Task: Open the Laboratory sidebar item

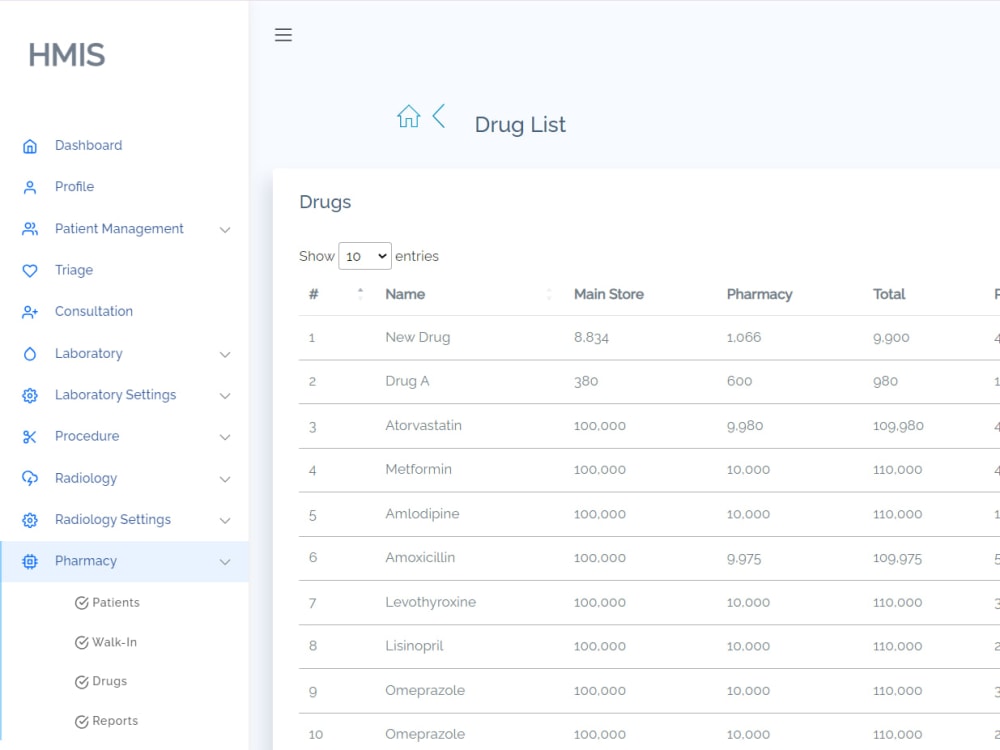Action: click(89, 353)
